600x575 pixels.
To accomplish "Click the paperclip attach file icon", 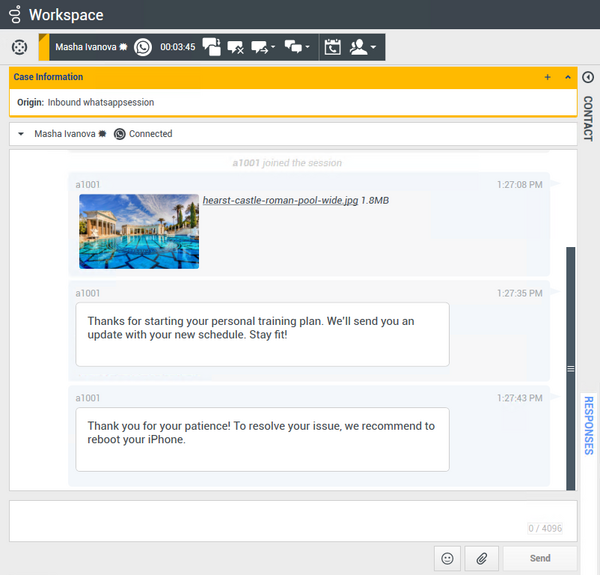I will click(481, 558).
